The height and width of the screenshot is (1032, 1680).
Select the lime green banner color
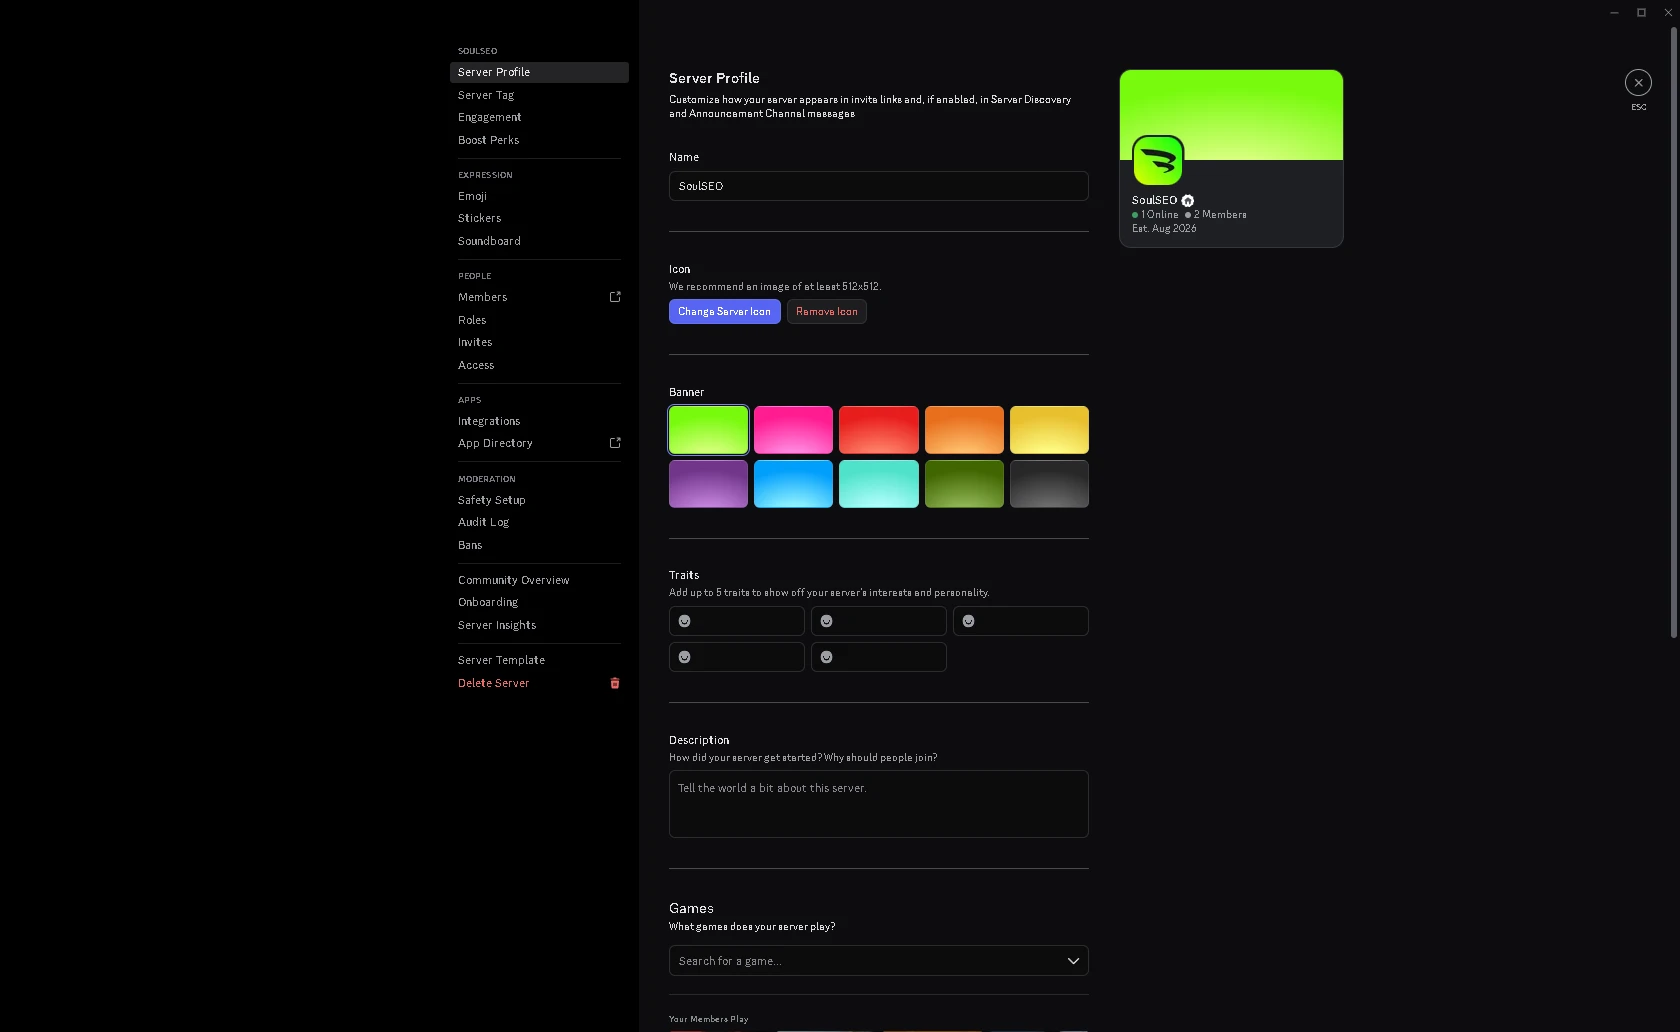(708, 430)
